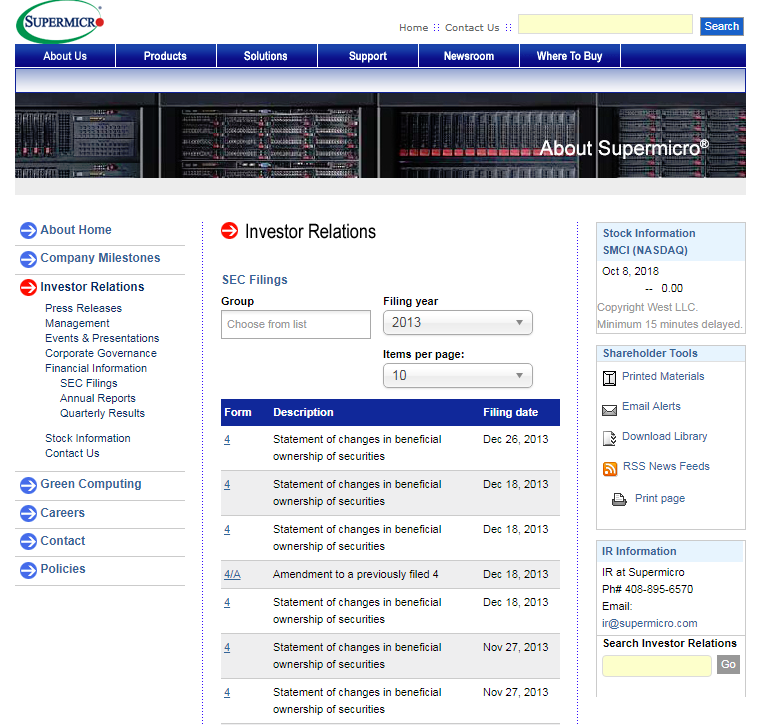
Task: Open the Newsroom menu
Action: tap(469, 56)
